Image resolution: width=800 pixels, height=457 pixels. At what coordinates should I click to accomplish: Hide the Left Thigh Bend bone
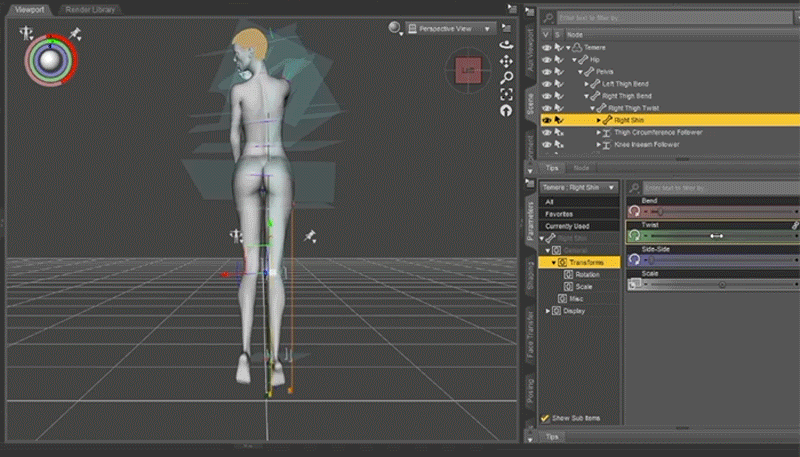[546, 84]
